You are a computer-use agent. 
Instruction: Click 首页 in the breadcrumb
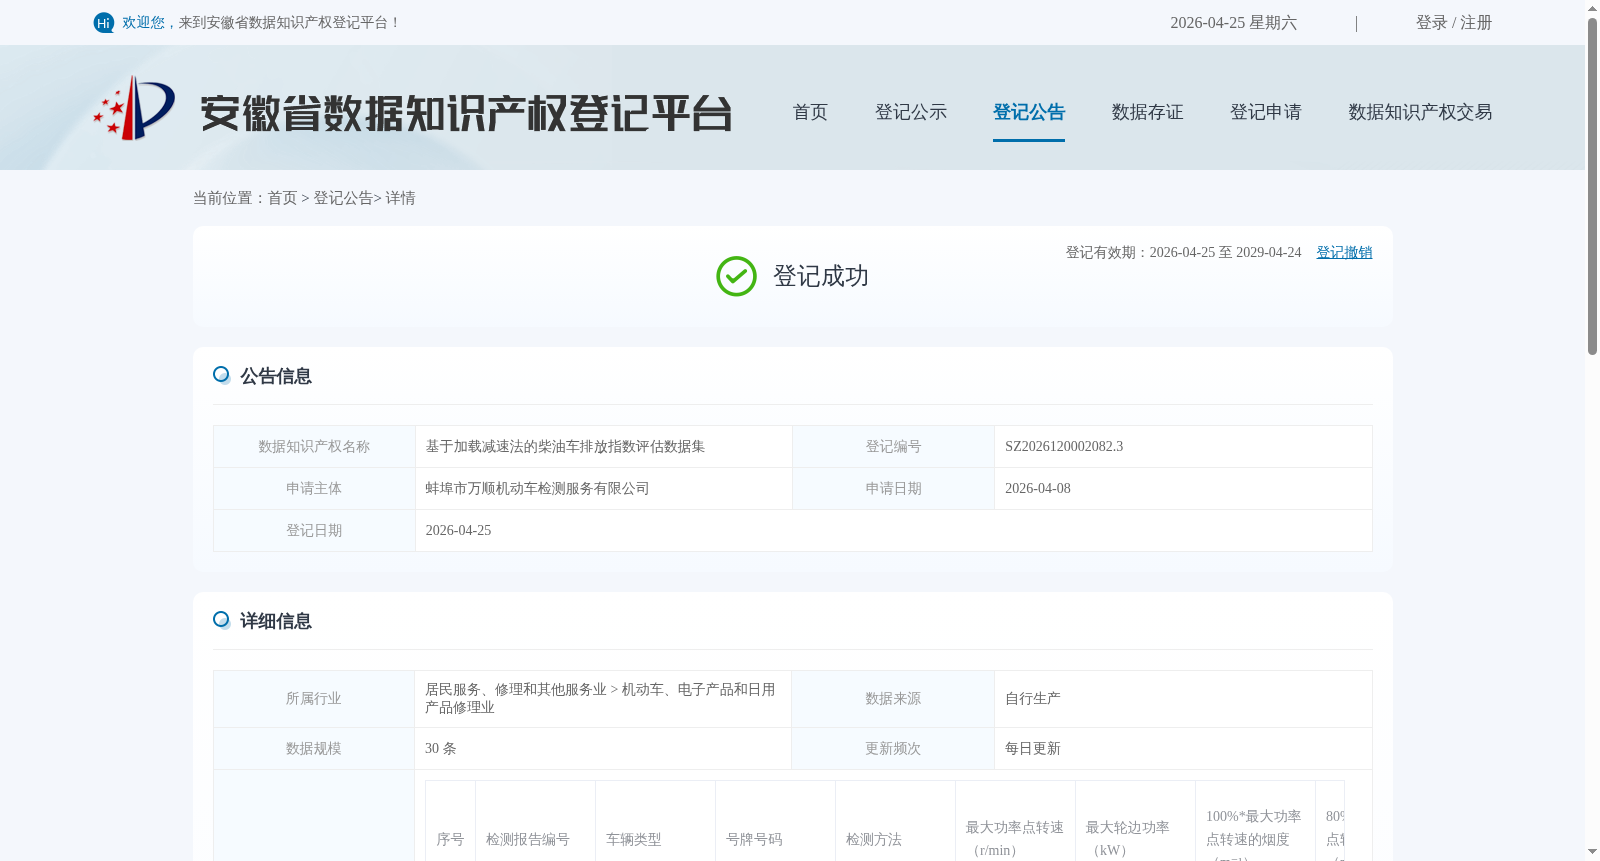click(282, 198)
